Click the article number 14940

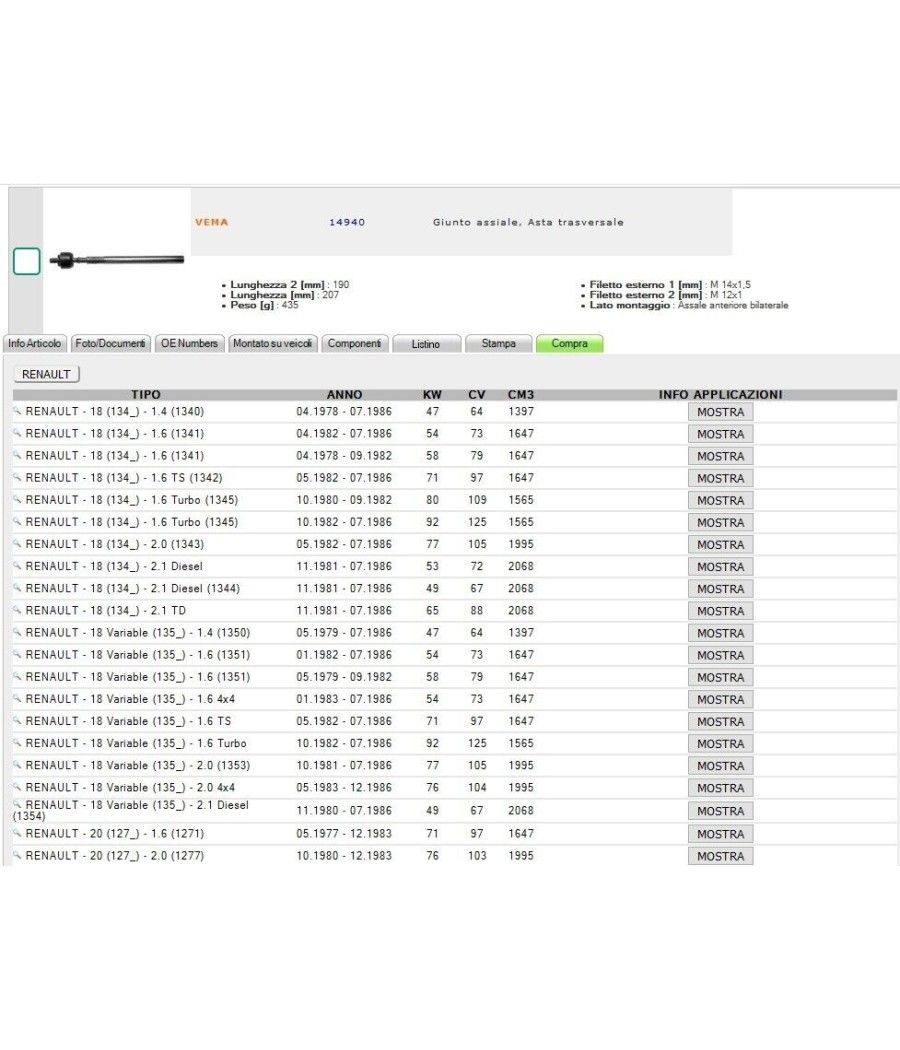[x=347, y=222]
